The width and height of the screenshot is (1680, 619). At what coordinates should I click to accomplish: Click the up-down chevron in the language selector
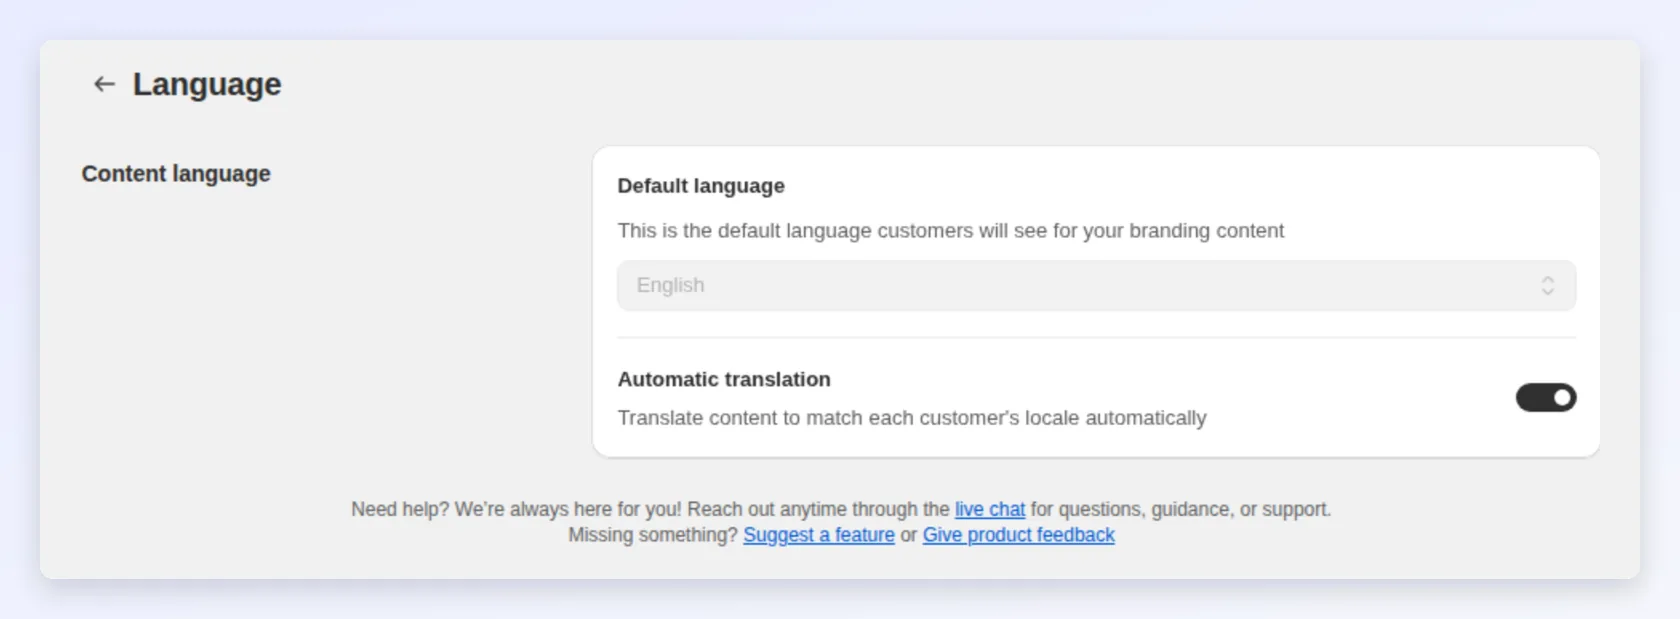click(x=1547, y=286)
